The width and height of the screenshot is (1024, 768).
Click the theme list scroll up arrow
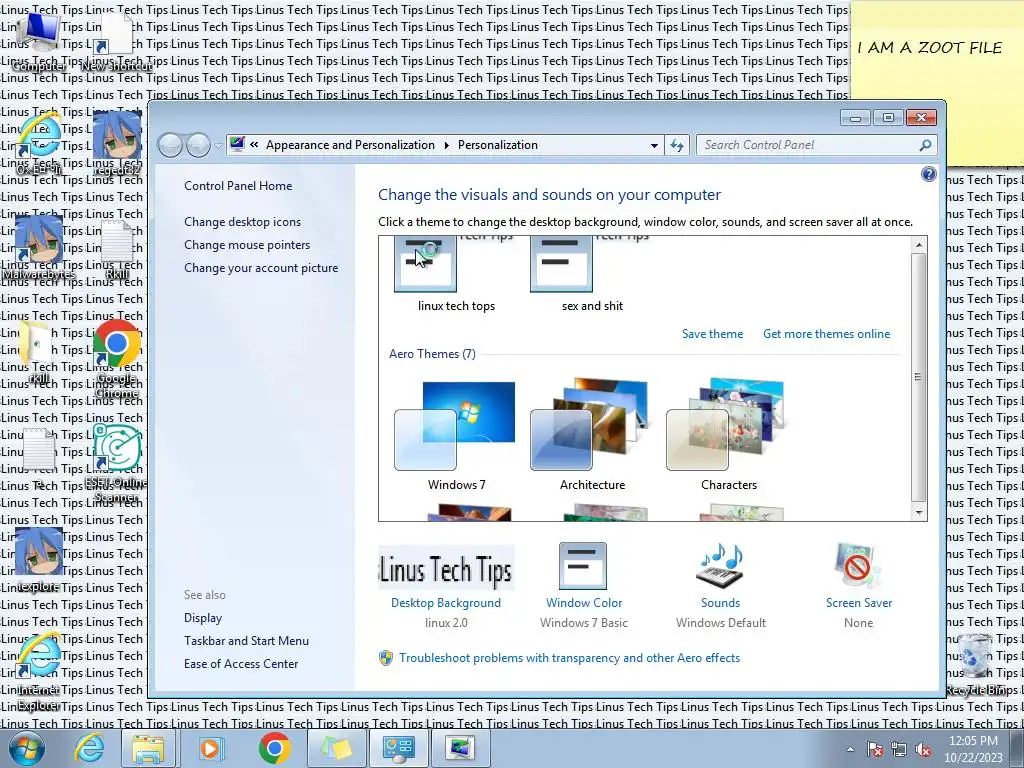[x=919, y=246]
